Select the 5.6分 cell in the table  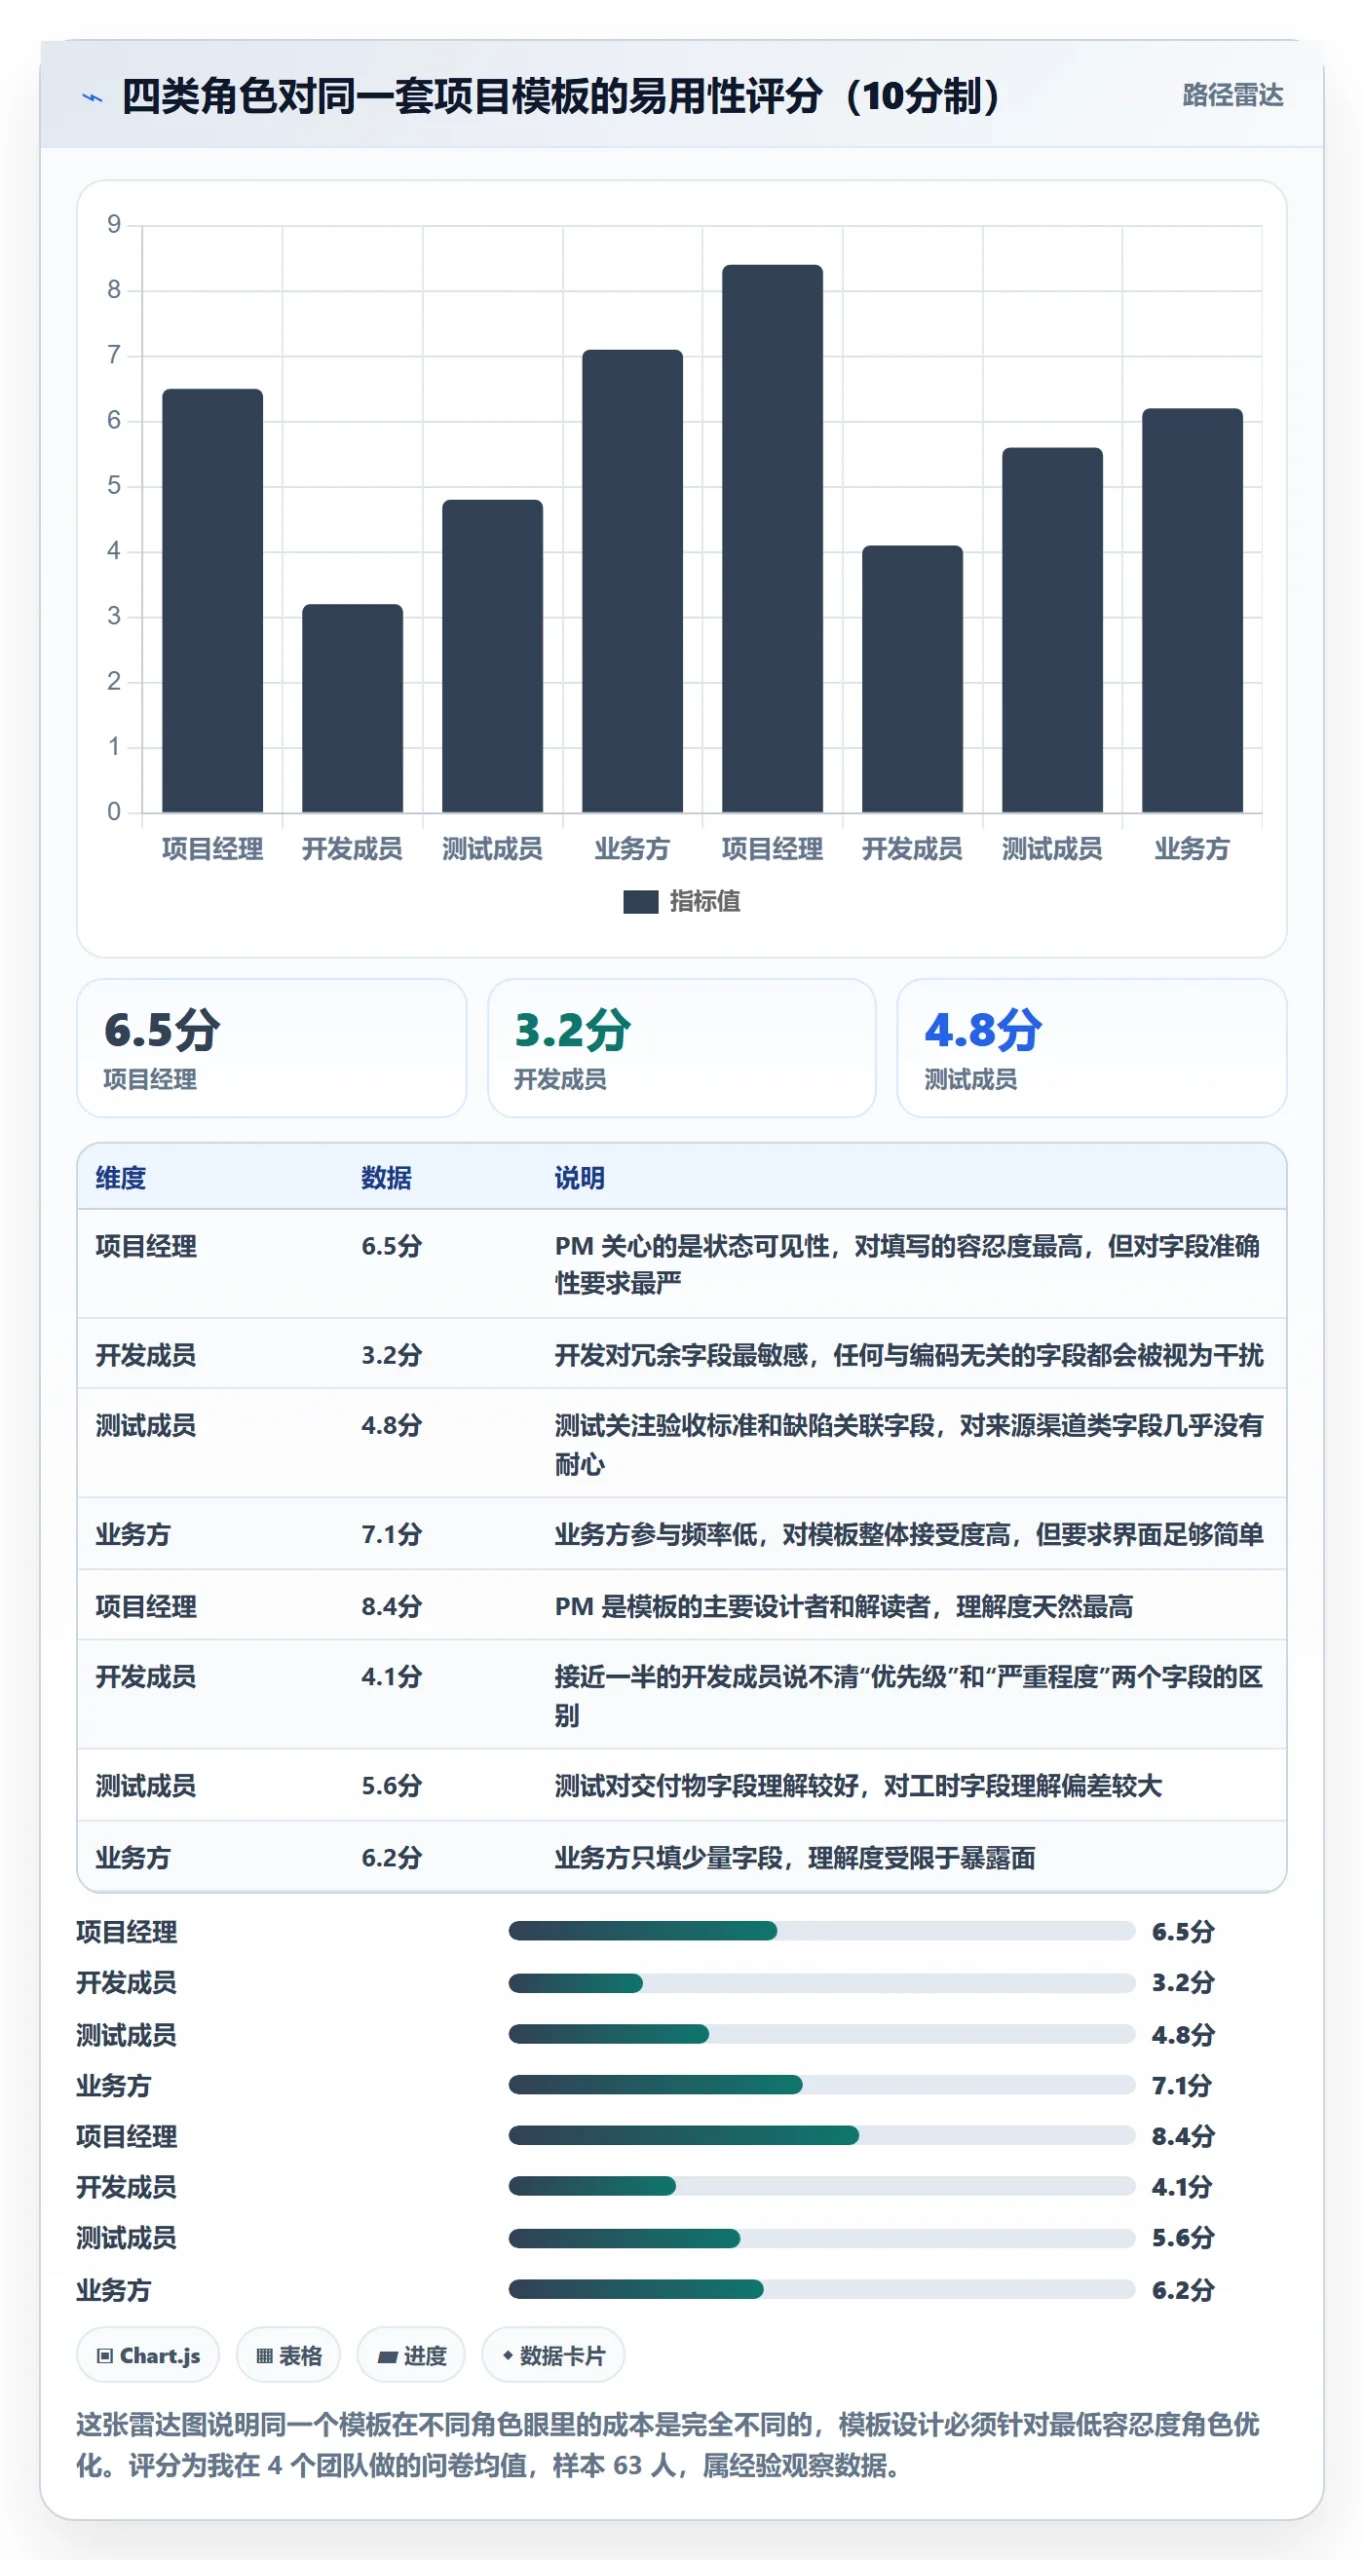coord(392,1785)
